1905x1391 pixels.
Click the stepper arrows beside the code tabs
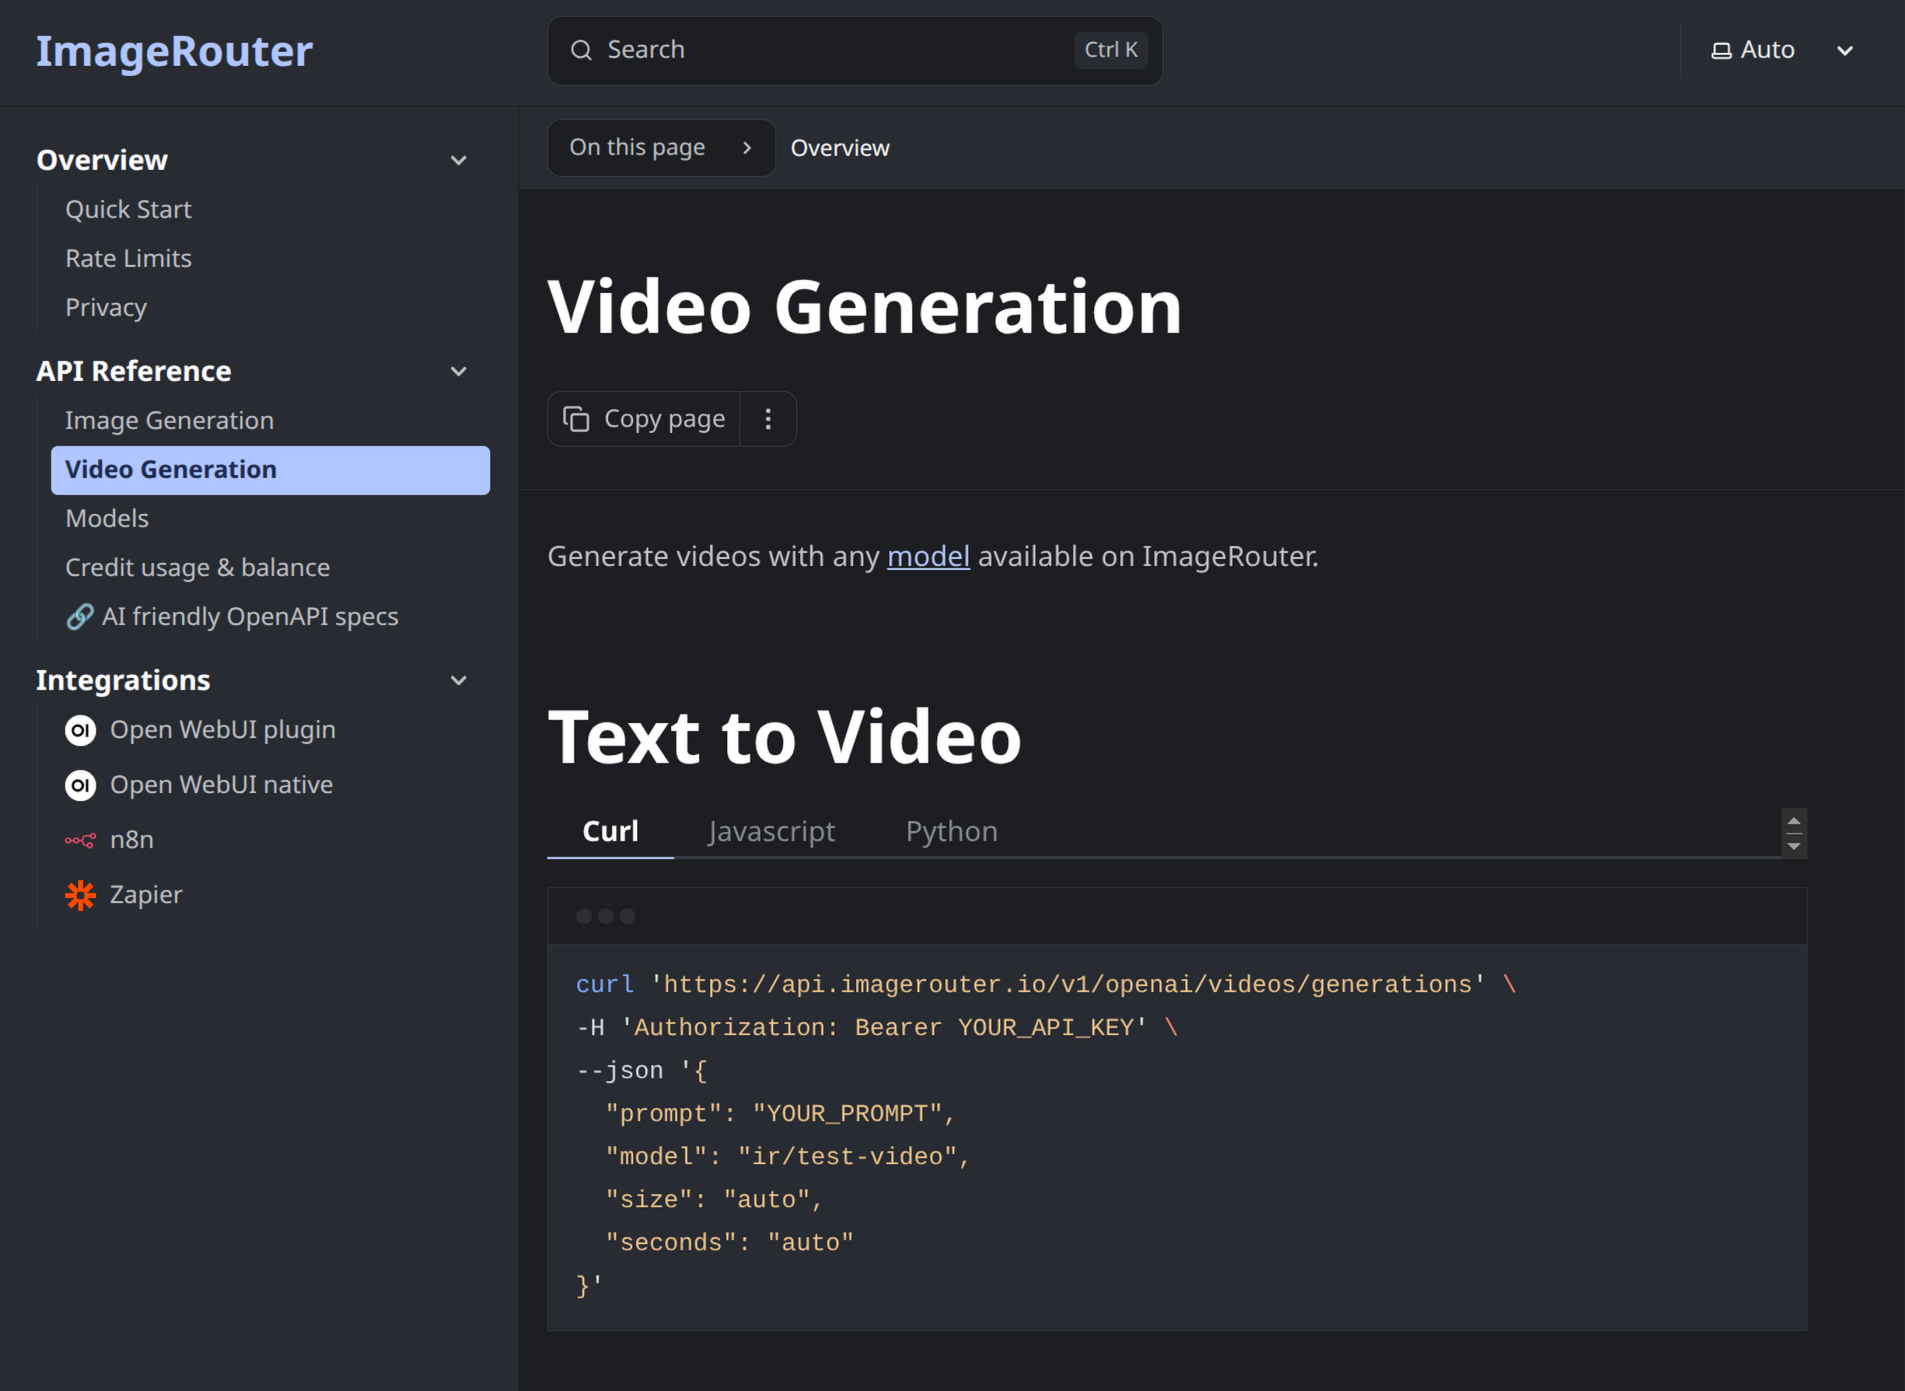coord(1793,831)
